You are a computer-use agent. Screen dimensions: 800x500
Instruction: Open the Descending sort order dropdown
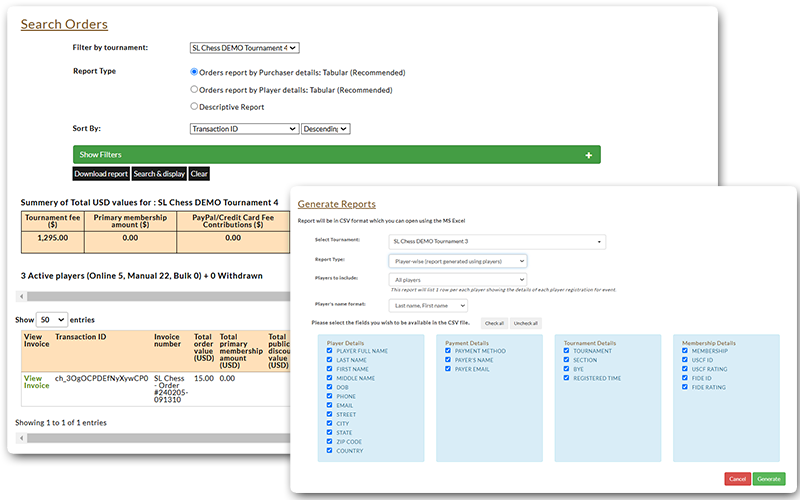(325, 129)
